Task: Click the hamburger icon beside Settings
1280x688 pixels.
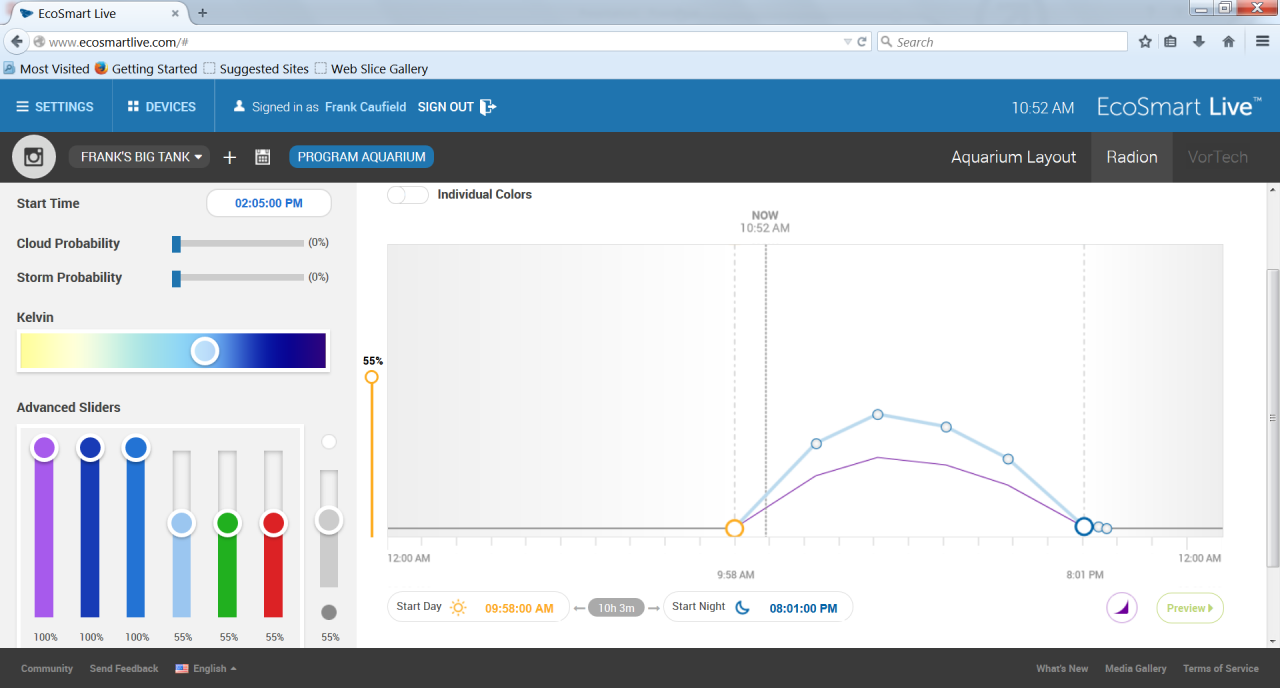Action: pyautogui.click(x=23, y=107)
